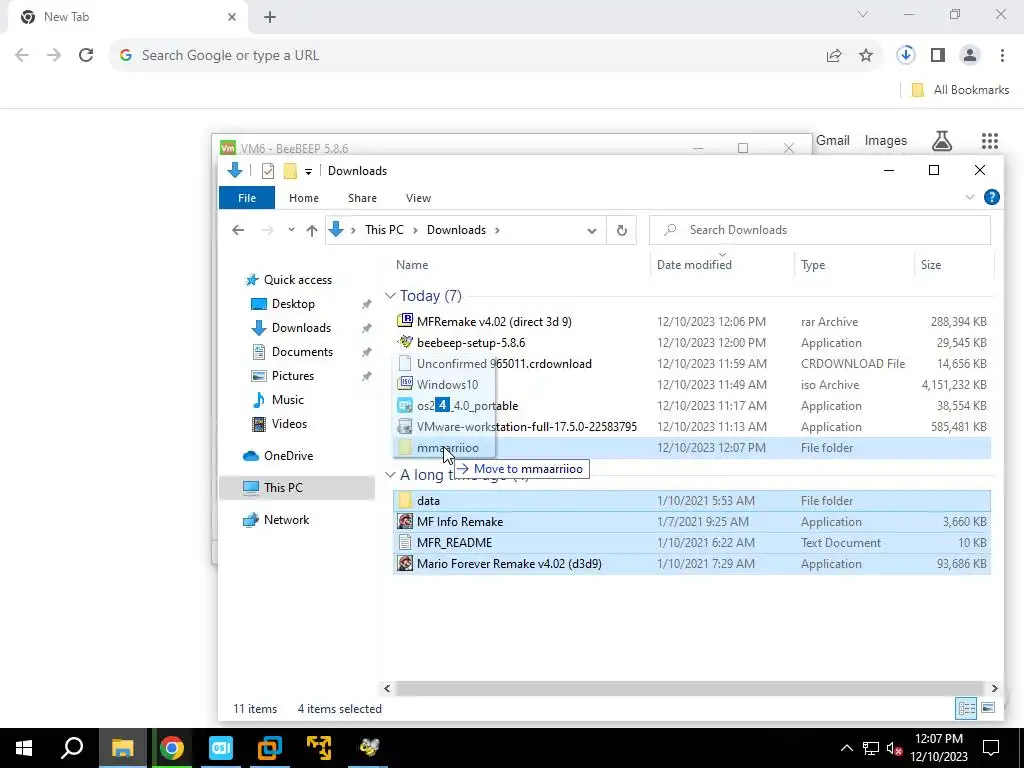Open the Action Center notifications icon
Image resolution: width=1024 pixels, height=768 pixels.
click(x=991, y=748)
